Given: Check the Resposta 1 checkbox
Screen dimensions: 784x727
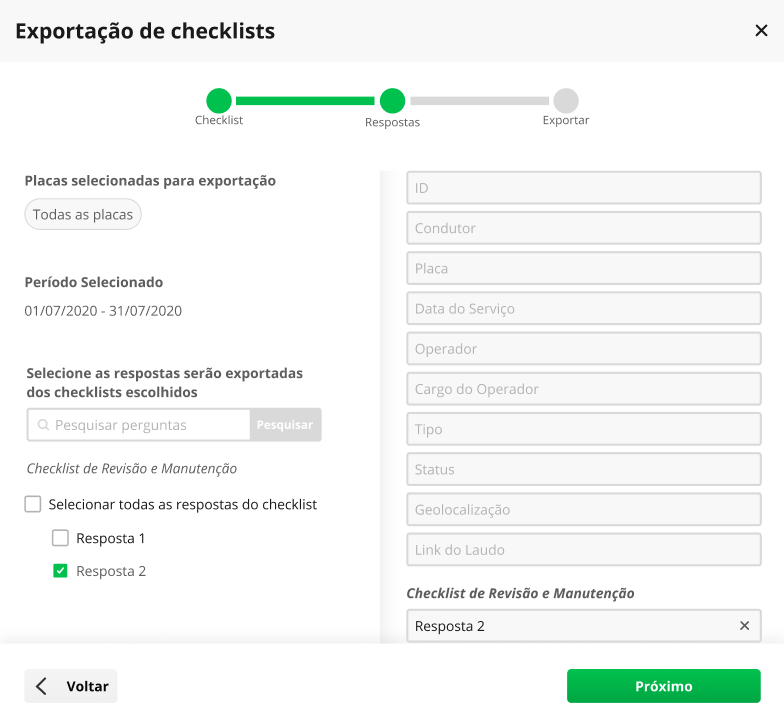Looking at the screenshot, I should point(60,538).
